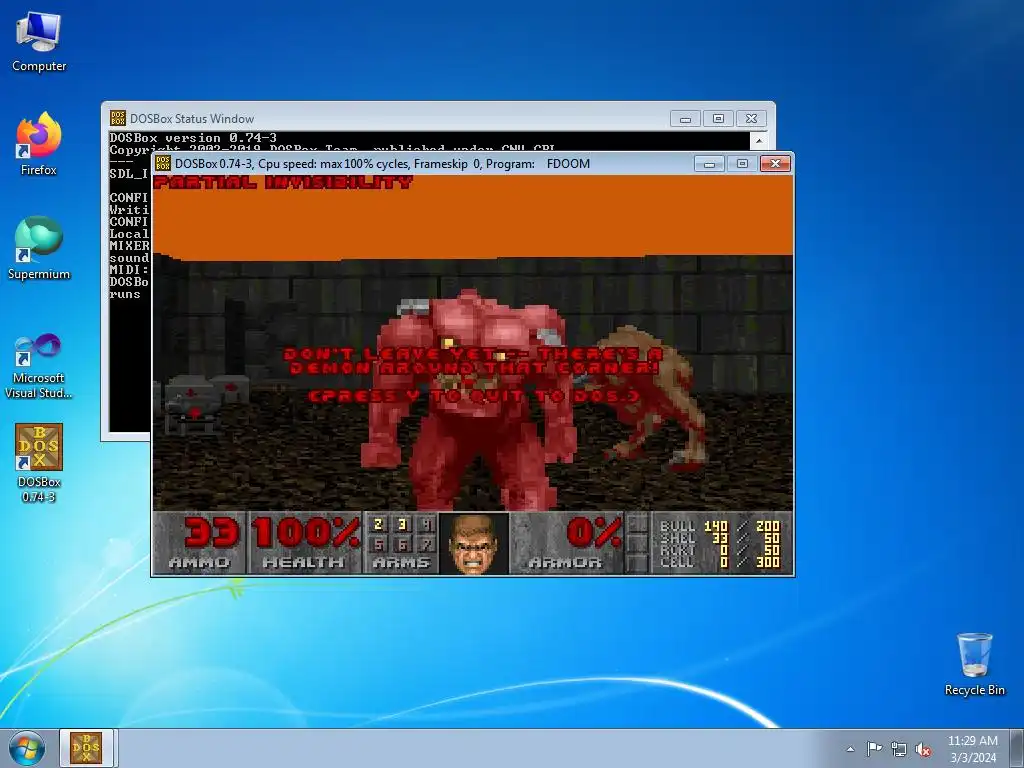The width and height of the screenshot is (1024, 768).
Task: Open Microsoft Visual Studio shortcut
Action: point(39,366)
